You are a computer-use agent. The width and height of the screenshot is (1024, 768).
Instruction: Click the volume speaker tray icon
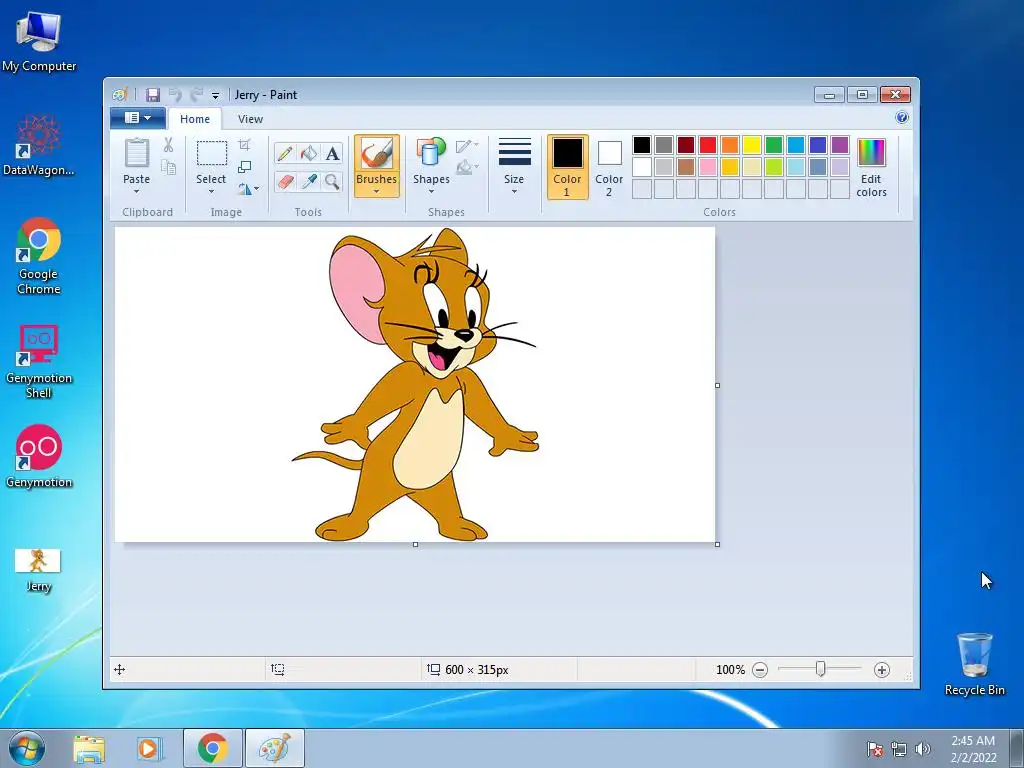coord(922,749)
